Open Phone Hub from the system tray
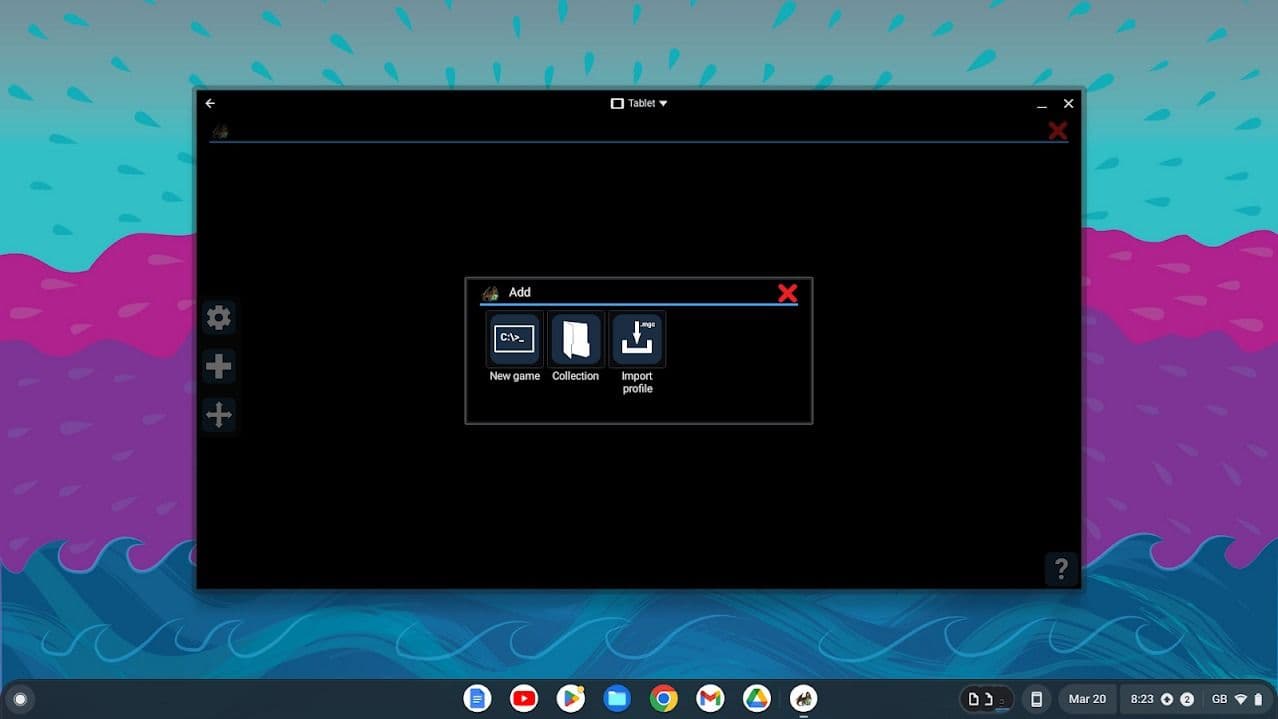The width and height of the screenshot is (1278, 719). [1037, 698]
